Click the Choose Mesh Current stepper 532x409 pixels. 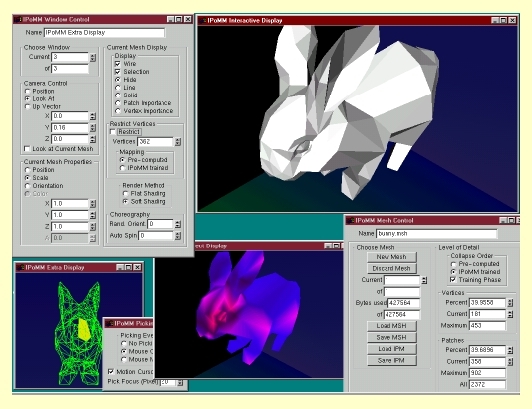(424, 280)
